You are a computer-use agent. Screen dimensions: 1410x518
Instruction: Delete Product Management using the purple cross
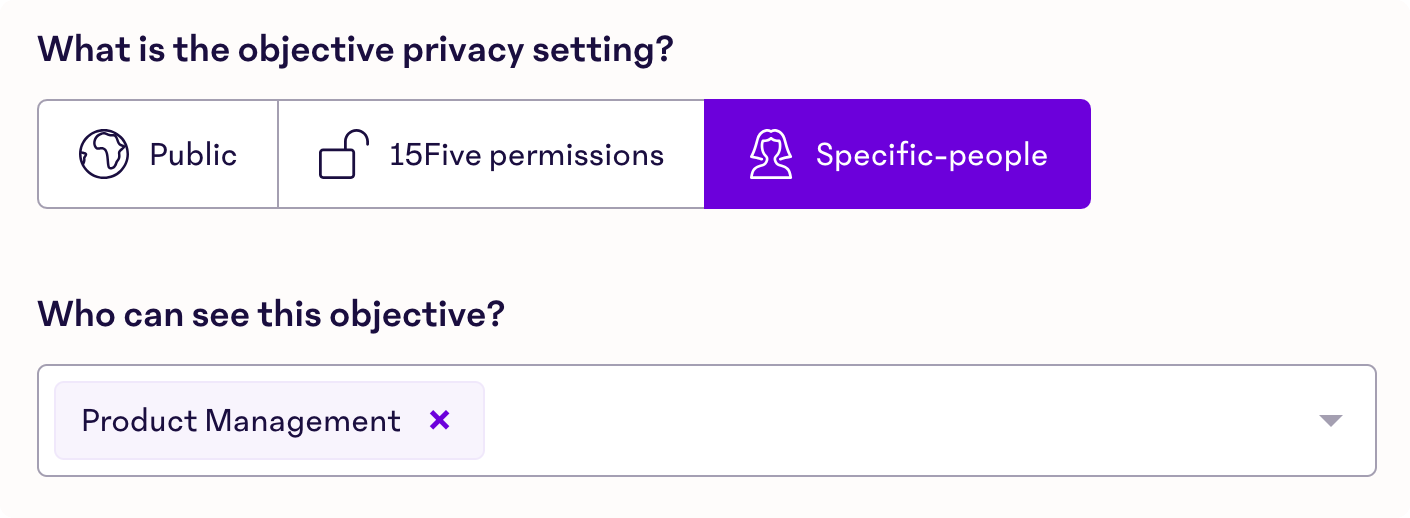pyautogui.click(x=439, y=420)
